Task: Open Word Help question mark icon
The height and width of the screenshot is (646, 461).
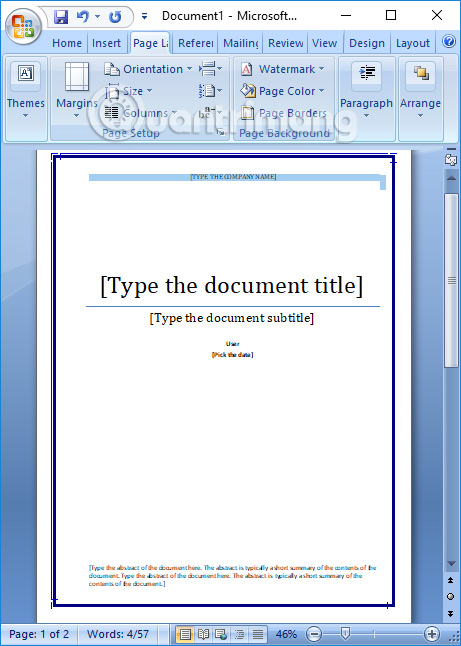Action: (449, 41)
